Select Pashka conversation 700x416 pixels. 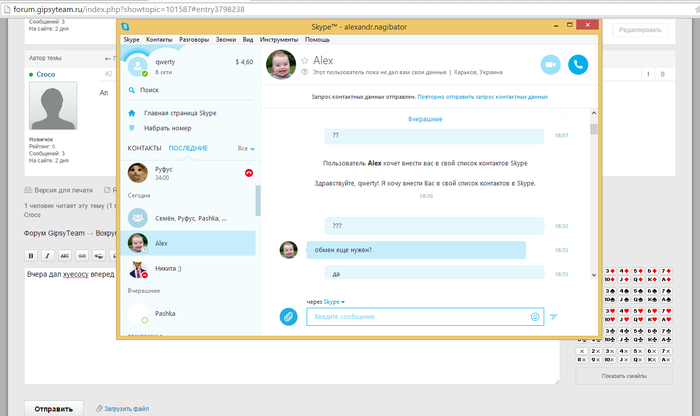pyautogui.click(x=188, y=313)
